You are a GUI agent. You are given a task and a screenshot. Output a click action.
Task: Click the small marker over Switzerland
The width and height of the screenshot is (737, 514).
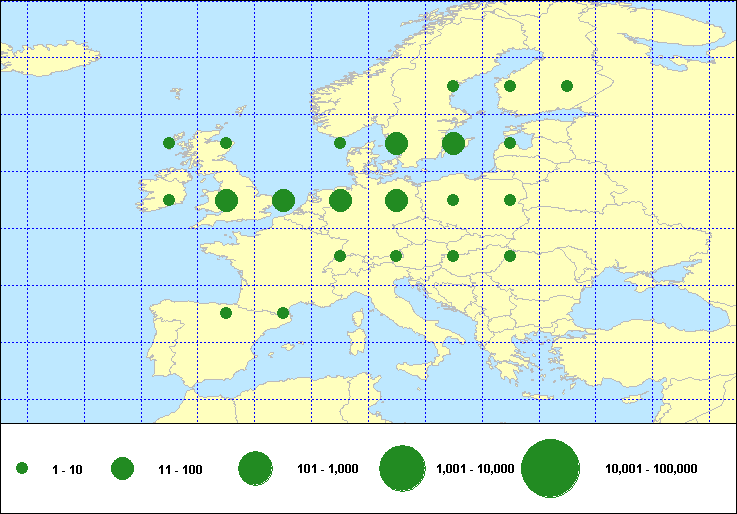pyautogui.click(x=340, y=256)
